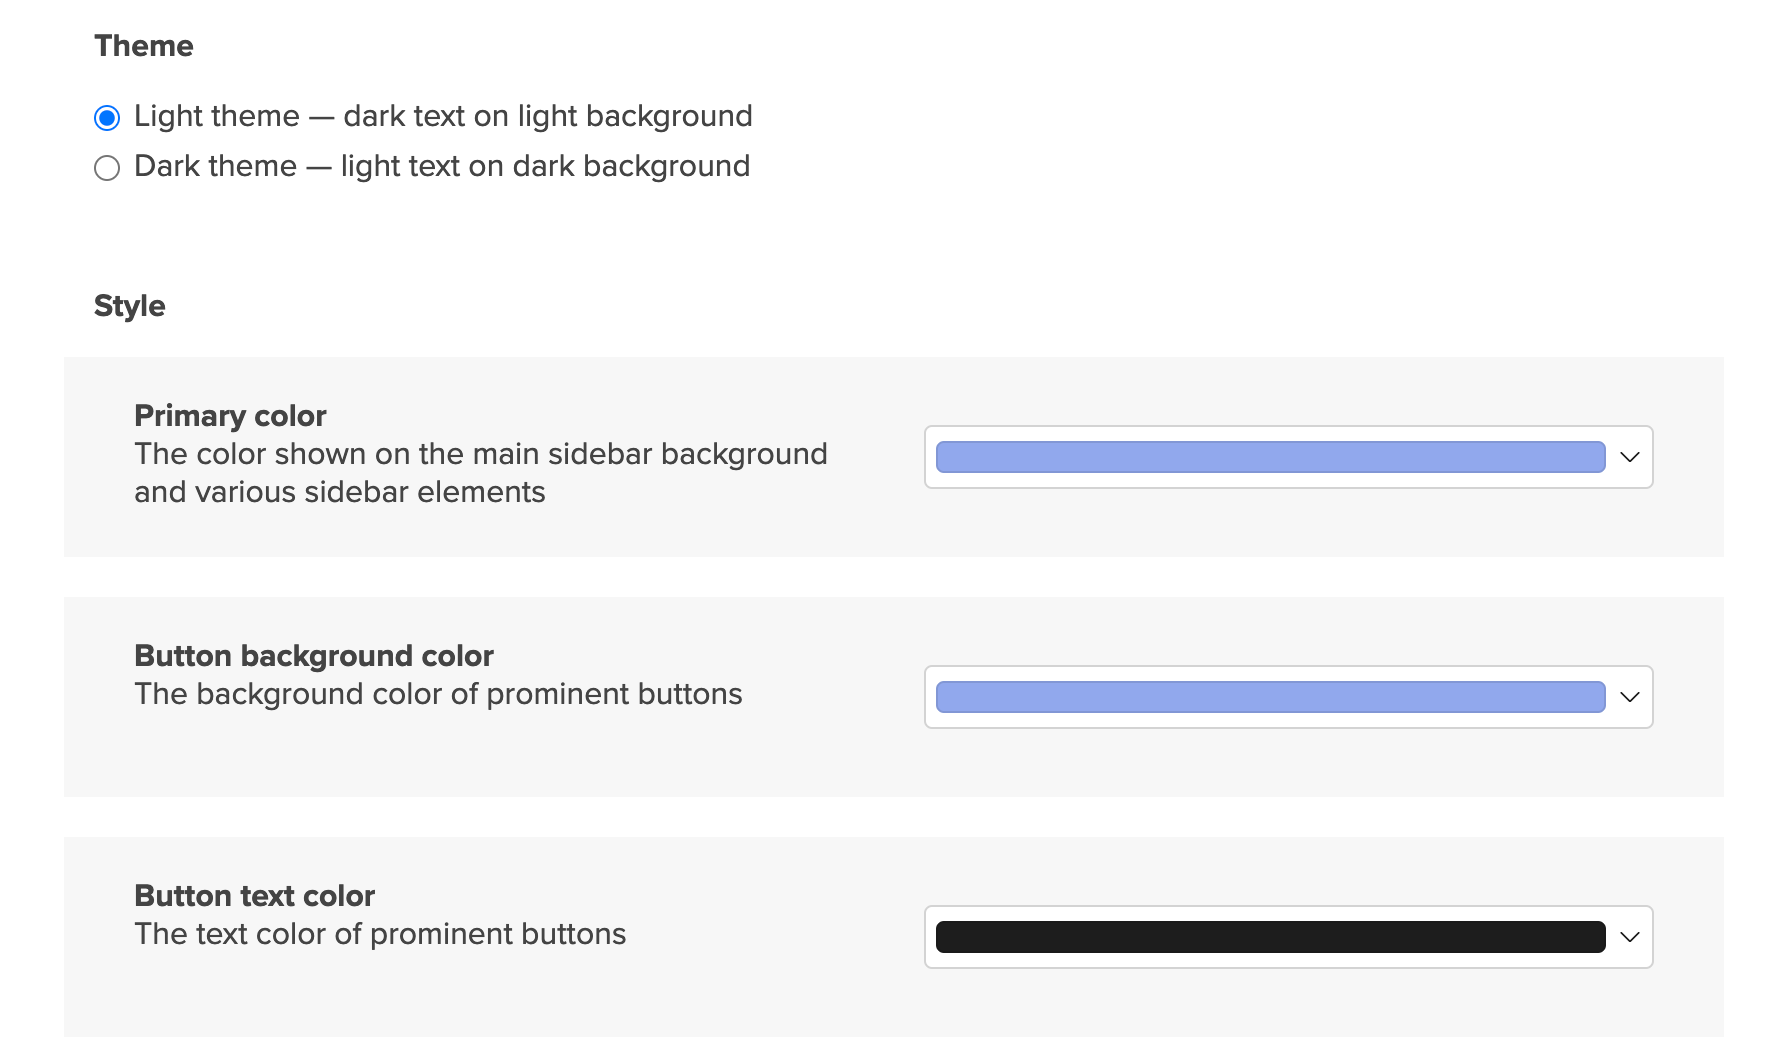Select the Dark theme radio button

[107, 168]
